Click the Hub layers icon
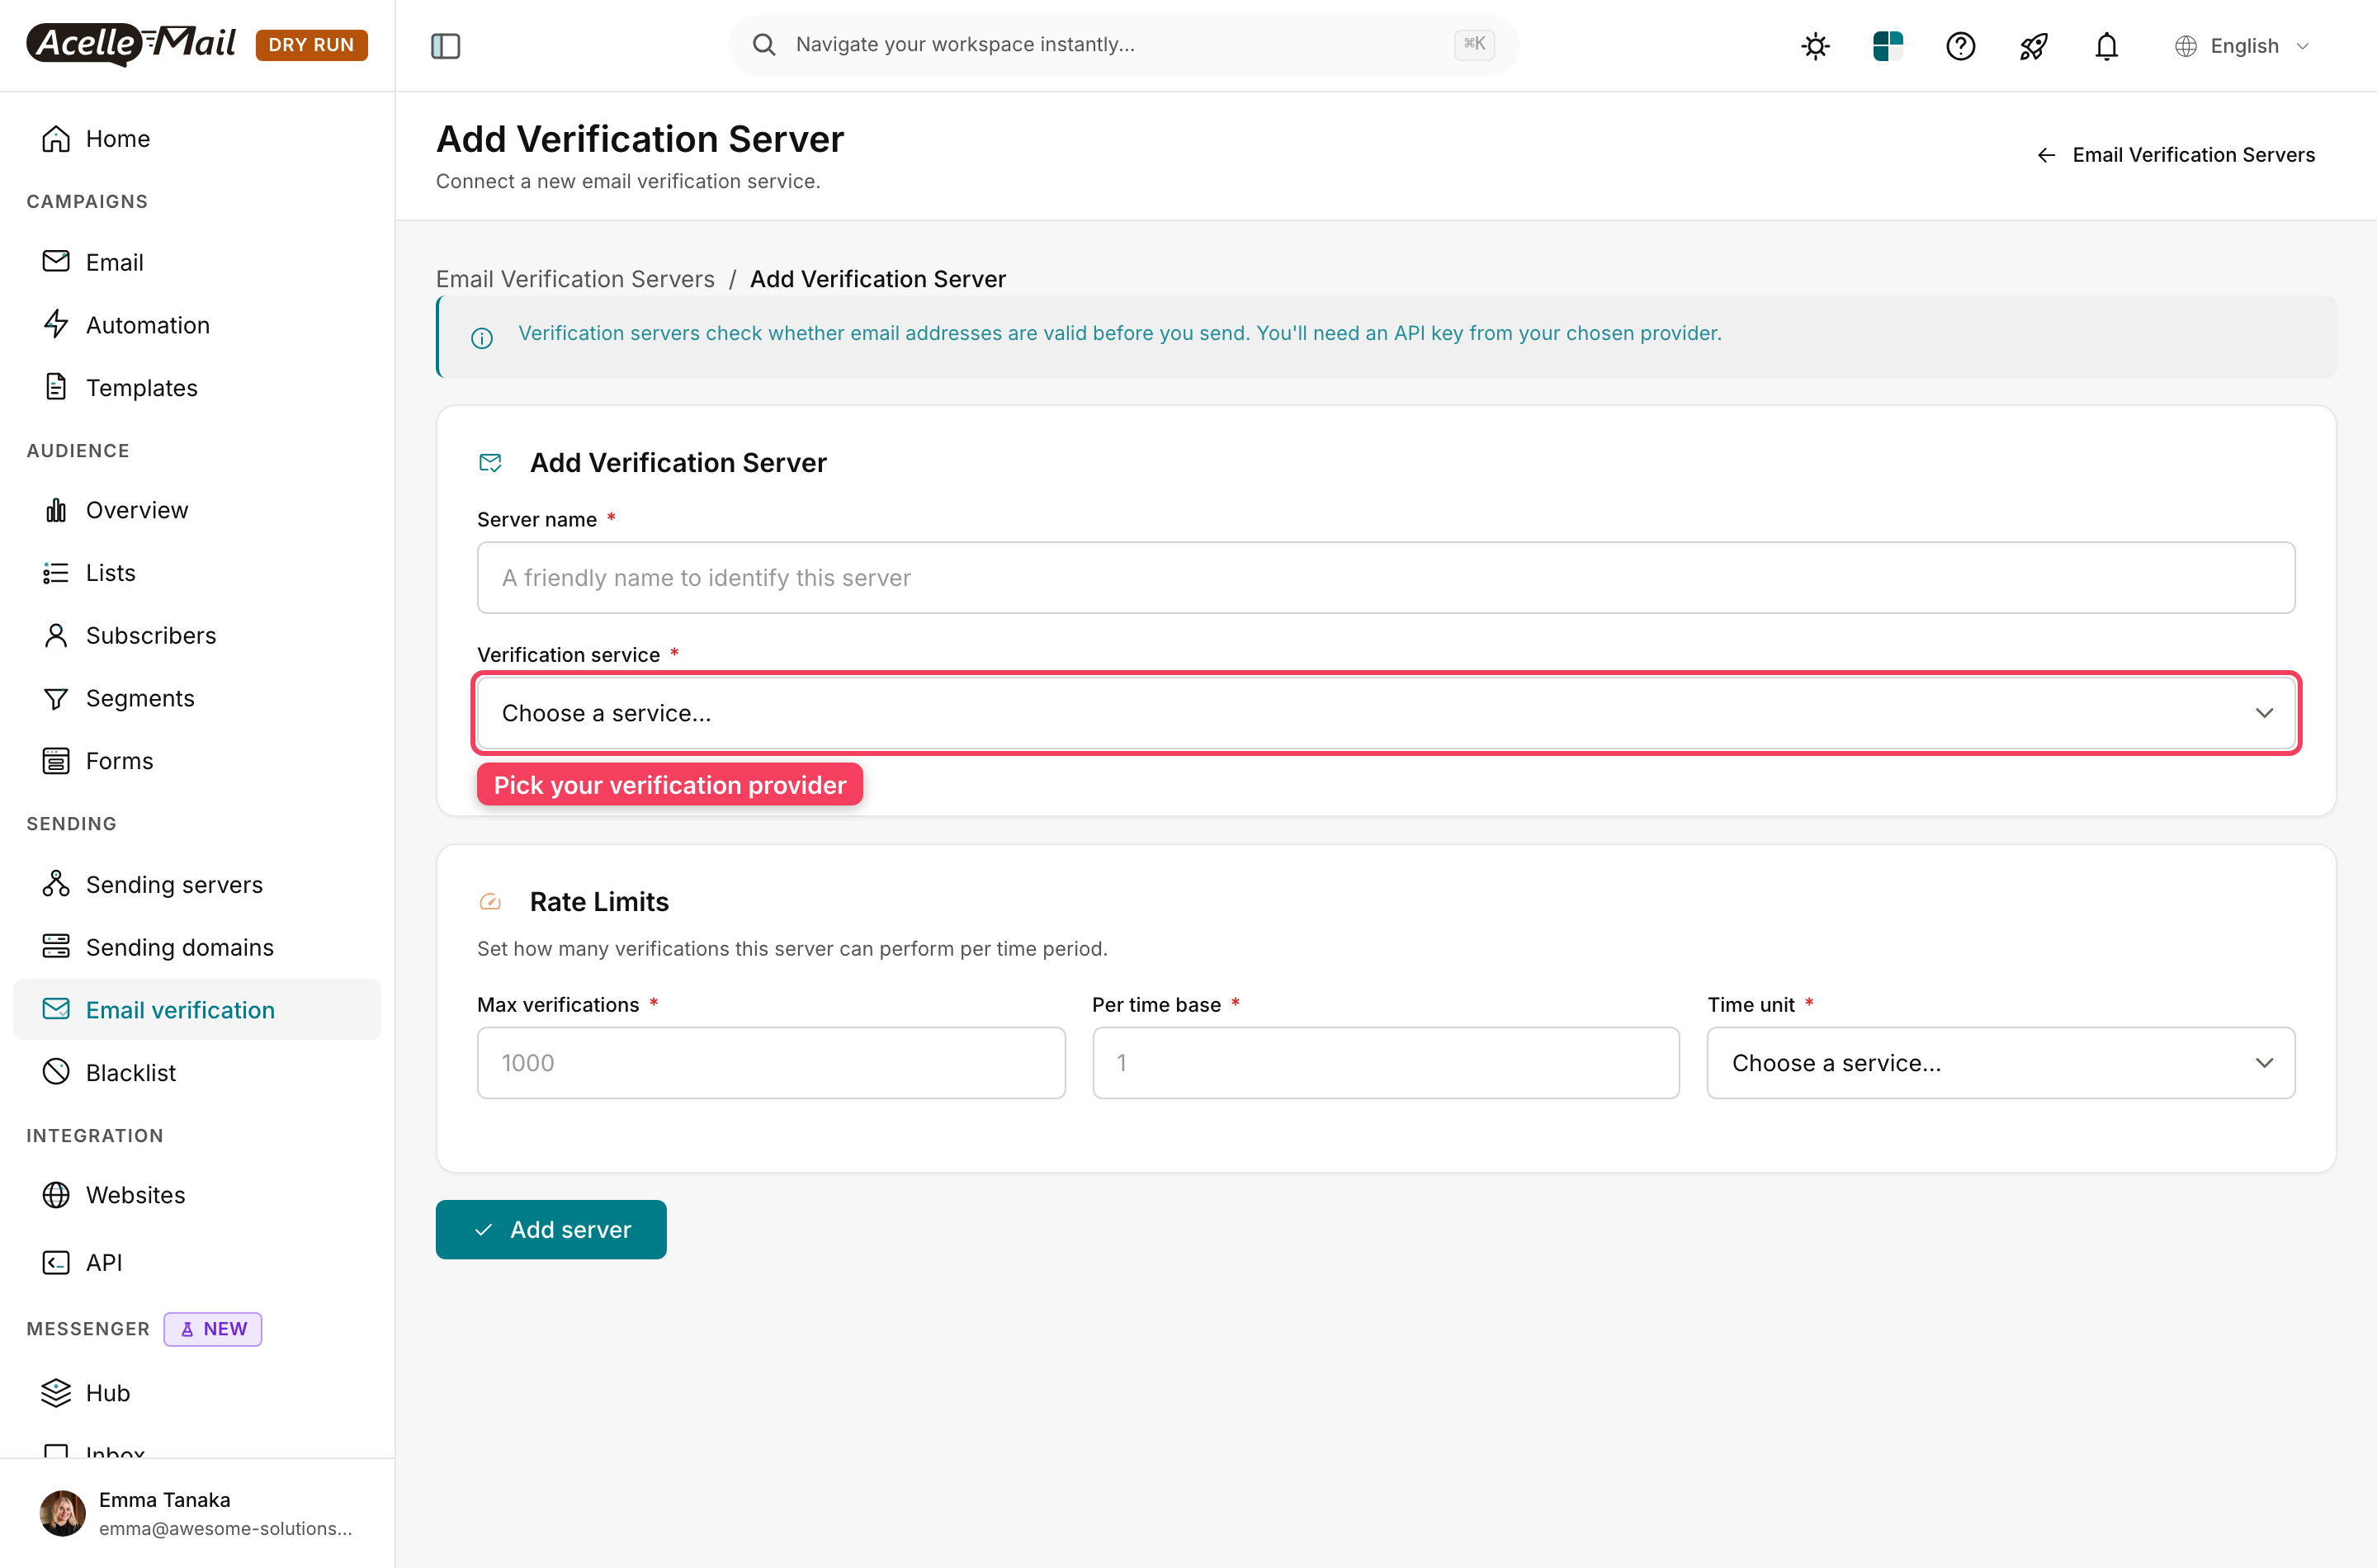 click(x=56, y=1393)
